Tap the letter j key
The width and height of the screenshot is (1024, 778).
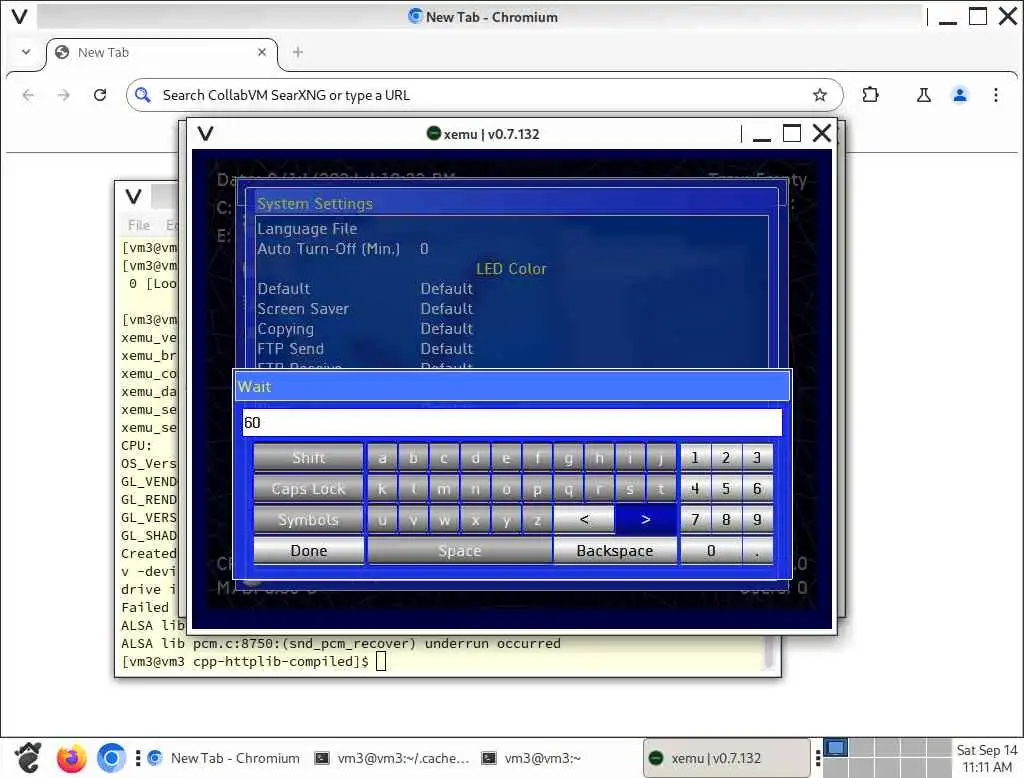point(661,458)
